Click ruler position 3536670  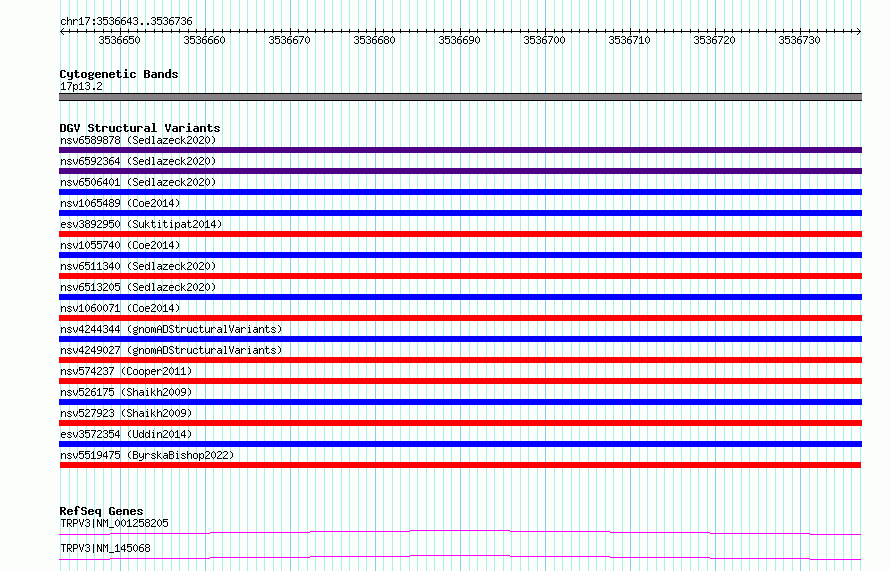click(x=289, y=40)
